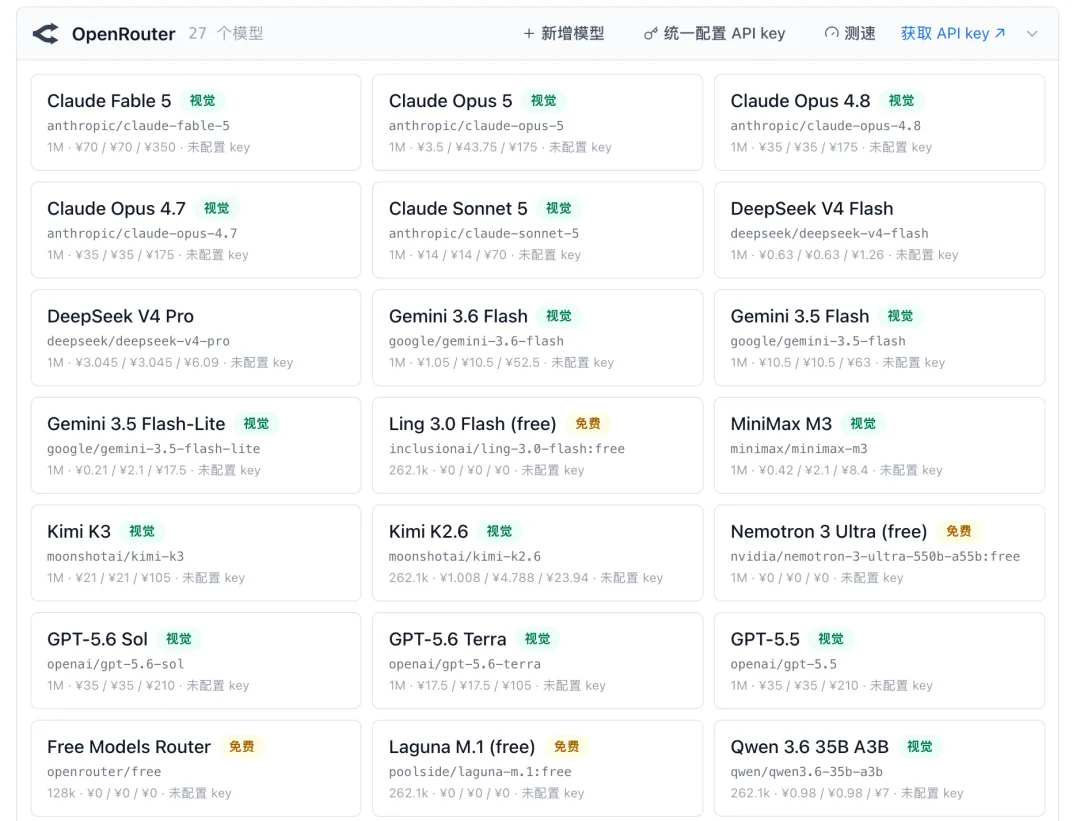The image size is (1080, 821).
Task: Click the 视觉 badge on Claude Opus 5
Action: [543, 101]
